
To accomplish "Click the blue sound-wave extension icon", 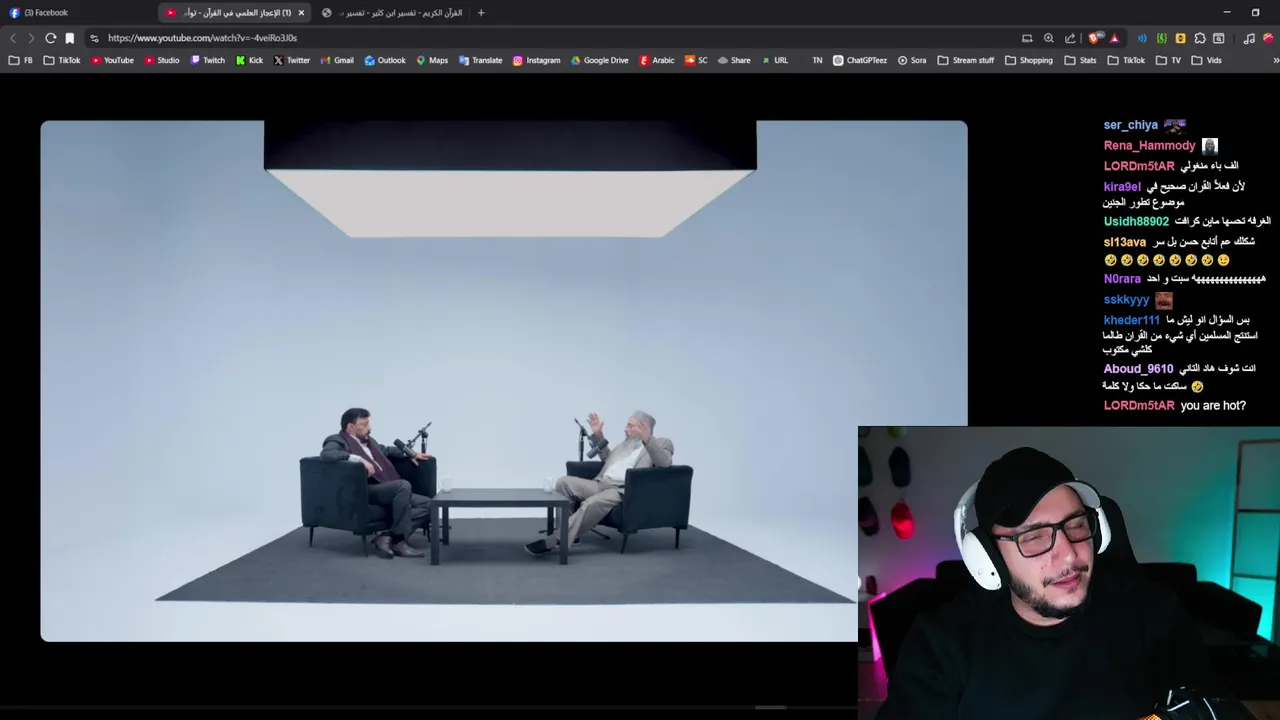I will [1143, 38].
